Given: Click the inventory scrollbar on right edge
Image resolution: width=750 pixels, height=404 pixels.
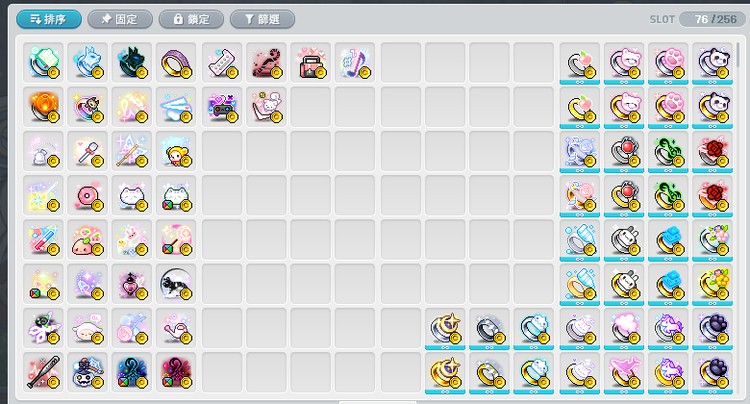Looking at the screenshot, I should (738, 55).
